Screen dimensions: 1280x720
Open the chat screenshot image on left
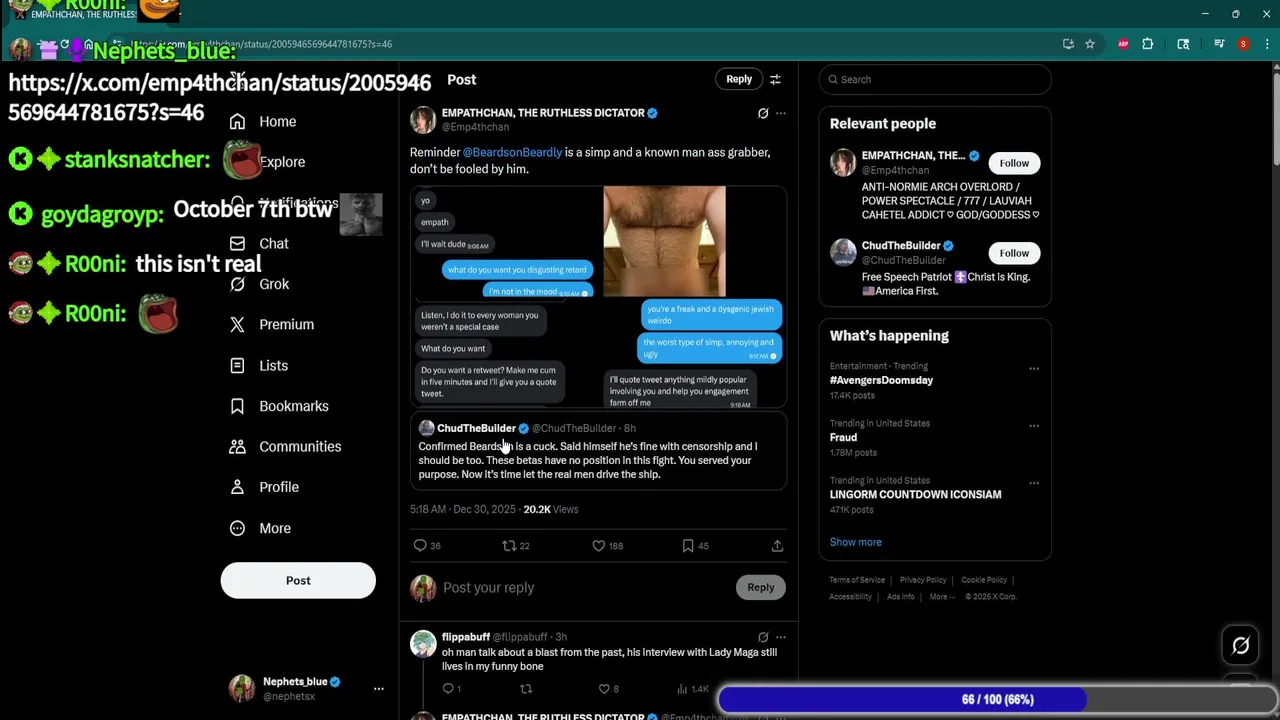pos(506,241)
